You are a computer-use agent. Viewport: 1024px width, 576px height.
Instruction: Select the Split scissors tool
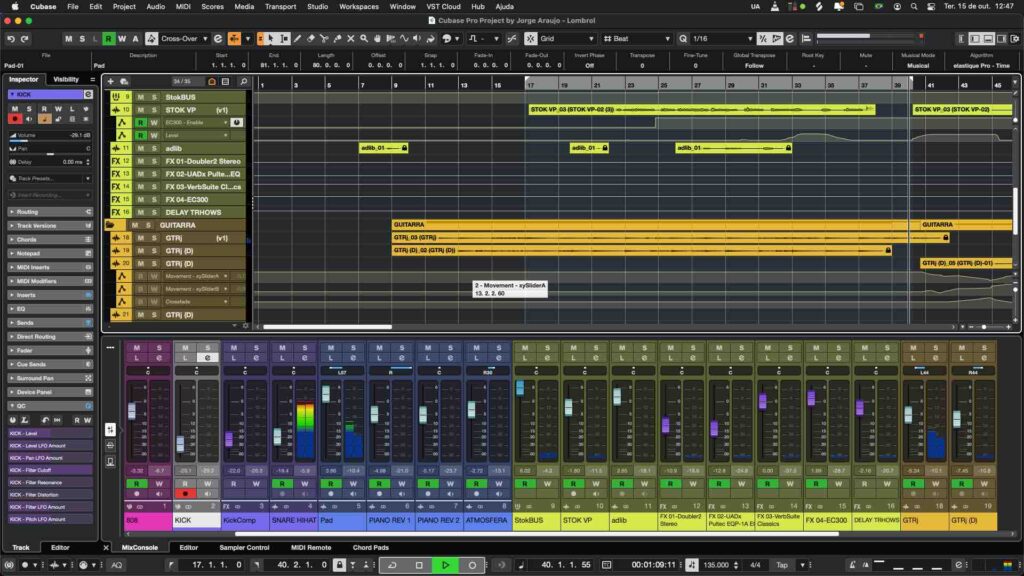coord(324,39)
